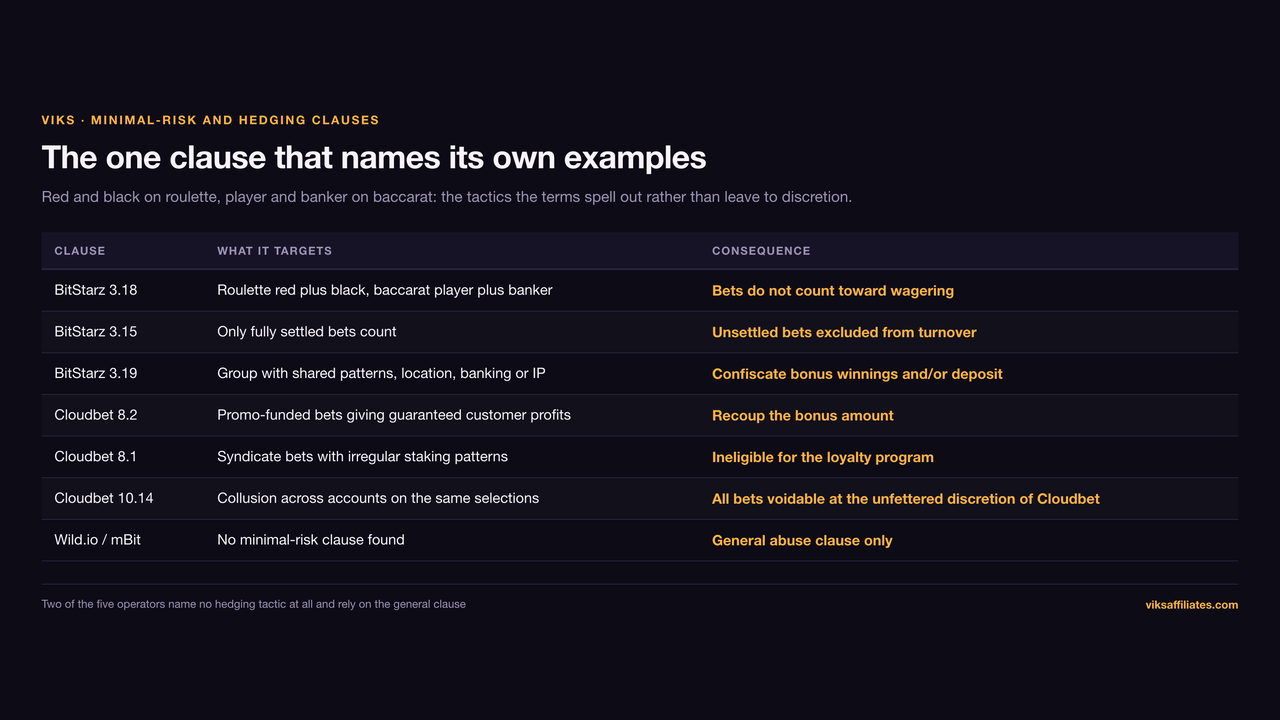1280x720 pixels.
Task: Click "Confiscate bonus winnings and/or deposit"
Action: [857, 374]
